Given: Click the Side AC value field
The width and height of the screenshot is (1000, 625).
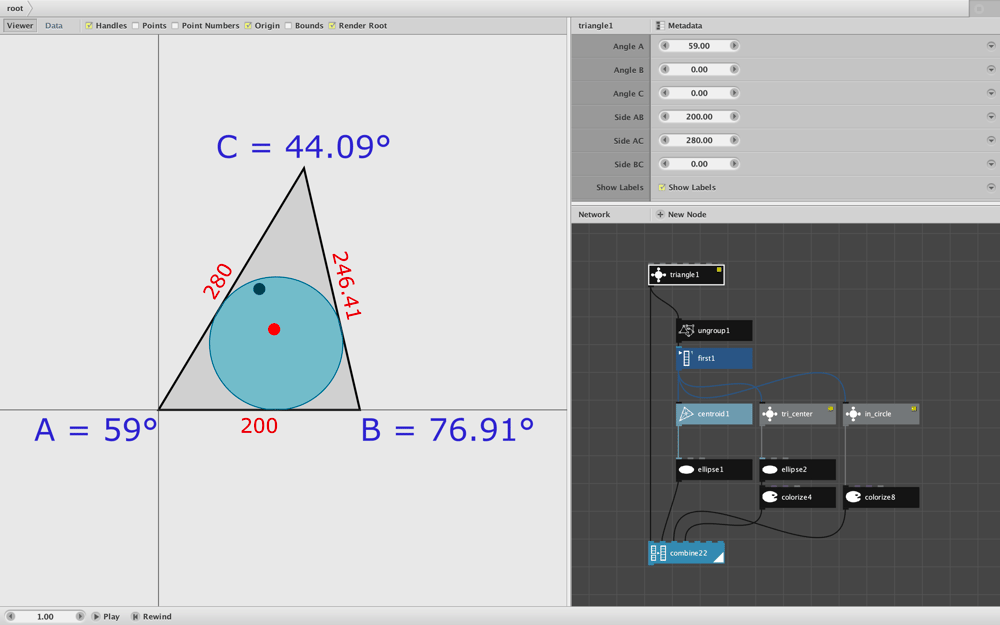Looking at the screenshot, I should click(699, 140).
